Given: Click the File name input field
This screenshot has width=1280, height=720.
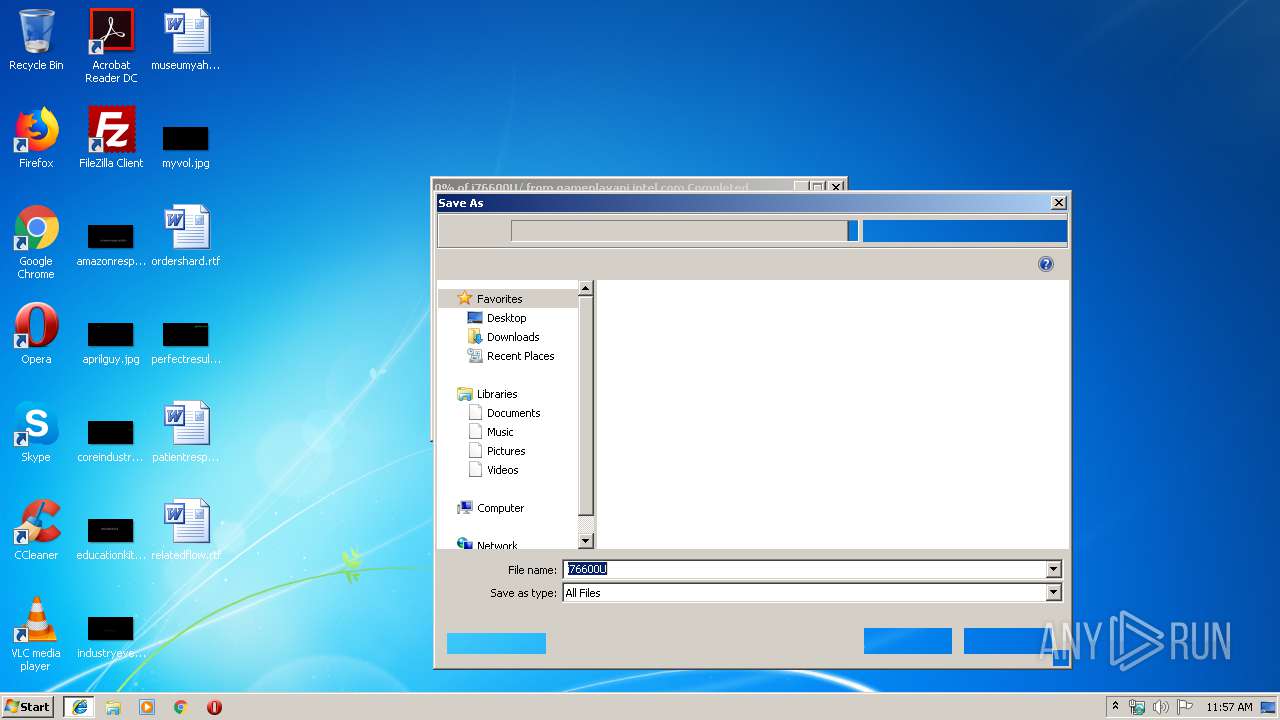Looking at the screenshot, I should click(x=804, y=569).
